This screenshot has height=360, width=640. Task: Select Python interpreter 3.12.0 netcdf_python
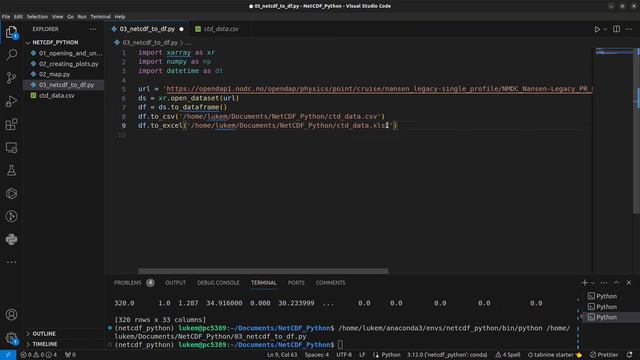pos(447,355)
